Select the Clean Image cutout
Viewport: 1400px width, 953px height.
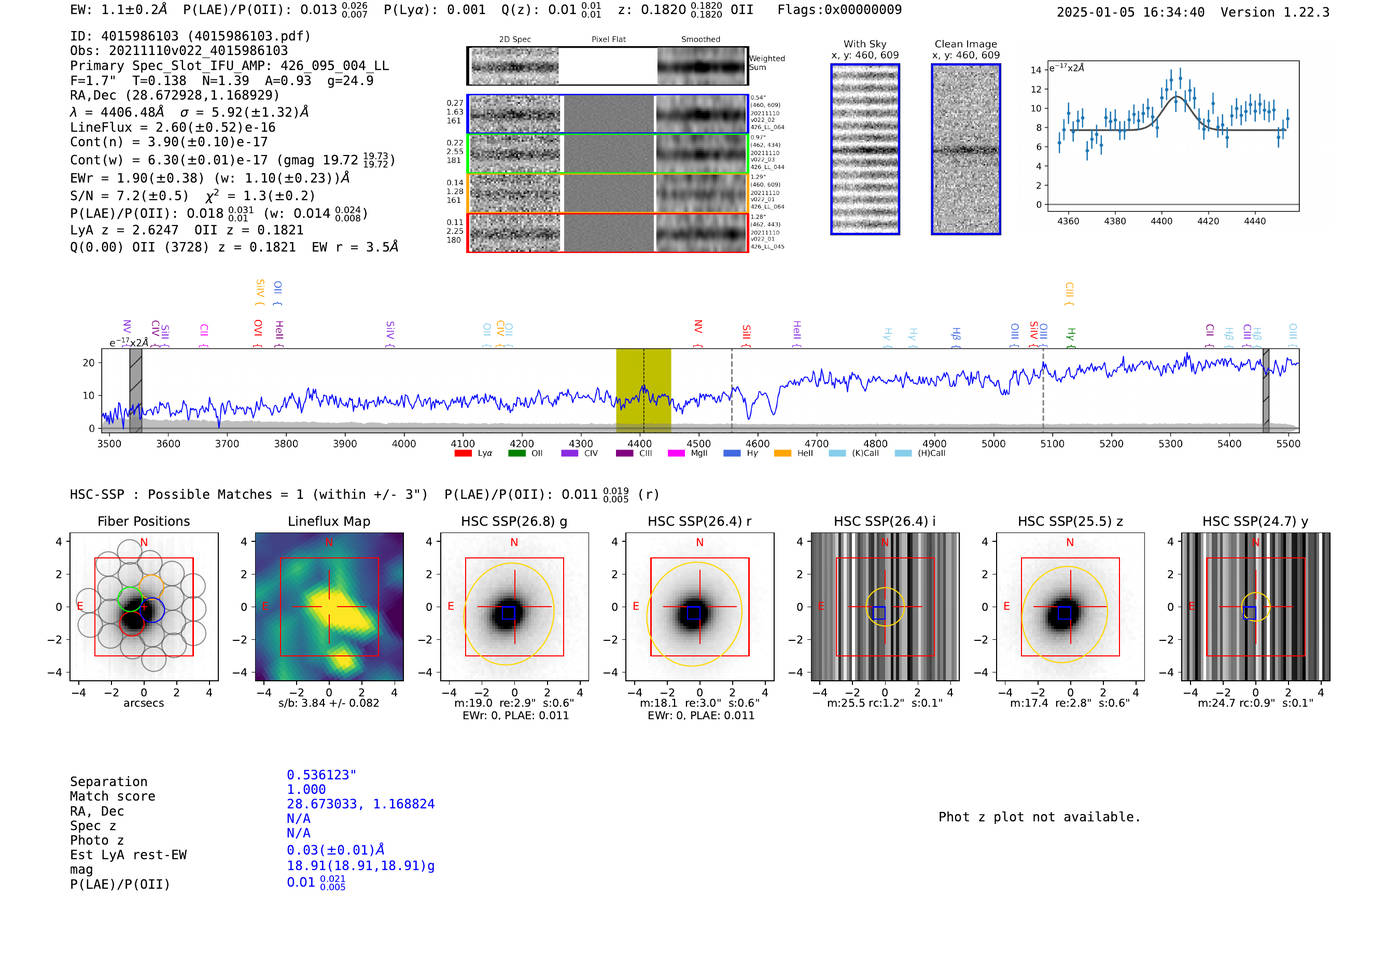(966, 149)
